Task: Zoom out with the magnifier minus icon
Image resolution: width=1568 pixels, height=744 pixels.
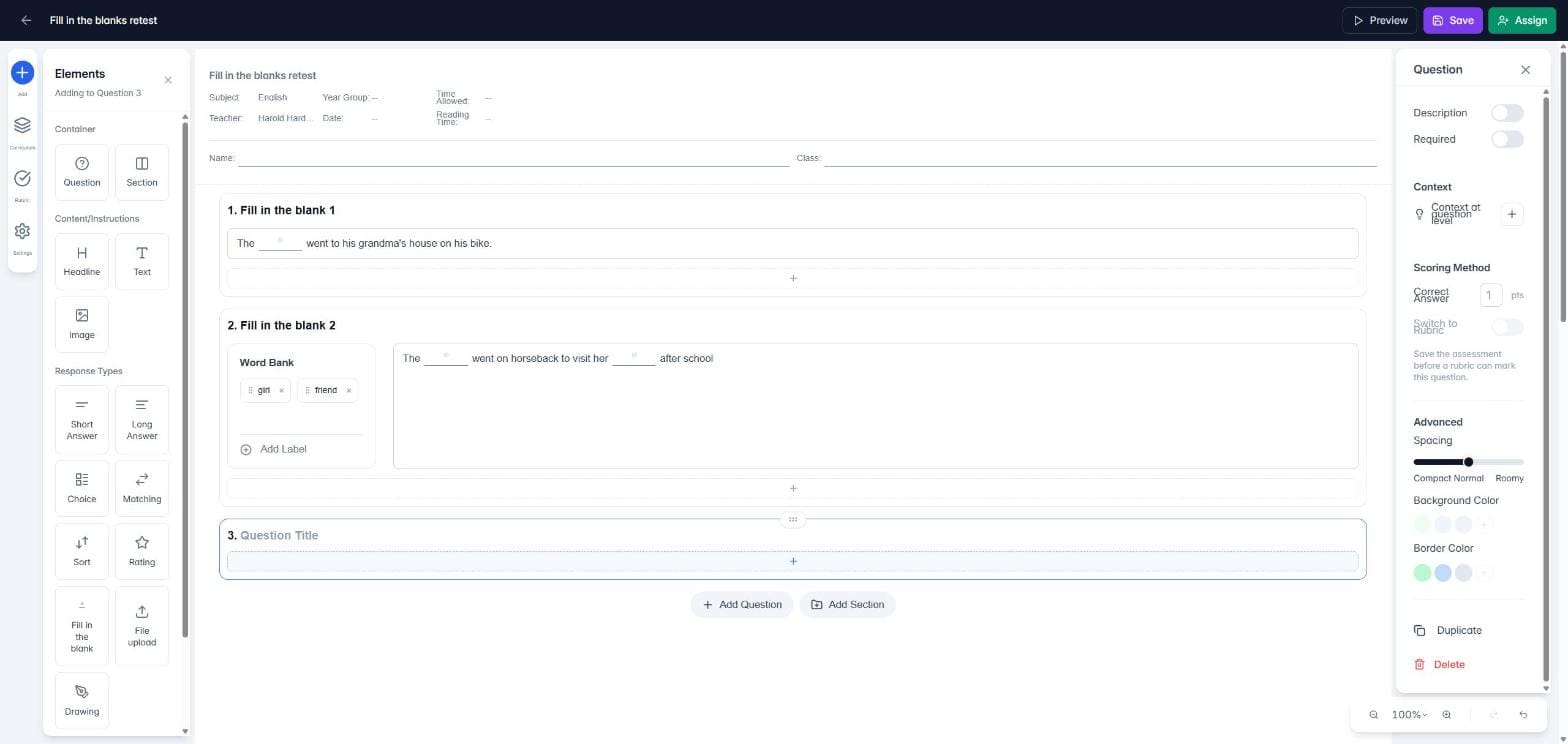Action: pyautogui.click(x=1374, y=715)
